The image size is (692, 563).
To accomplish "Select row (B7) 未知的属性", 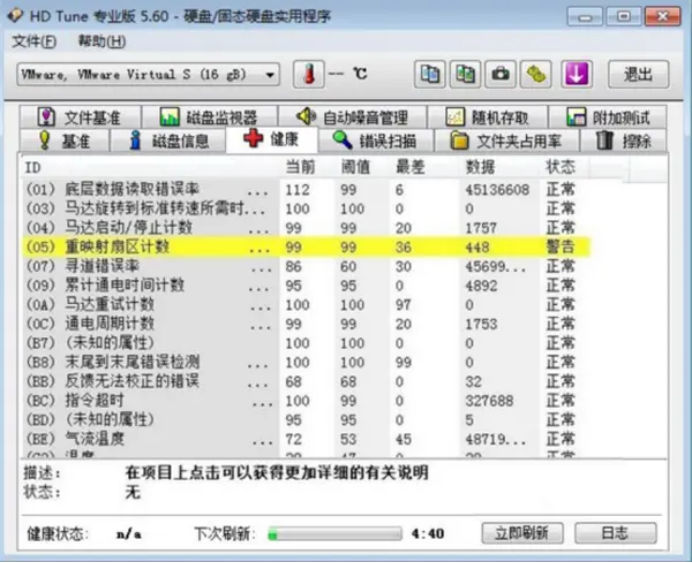I will 305,343.
